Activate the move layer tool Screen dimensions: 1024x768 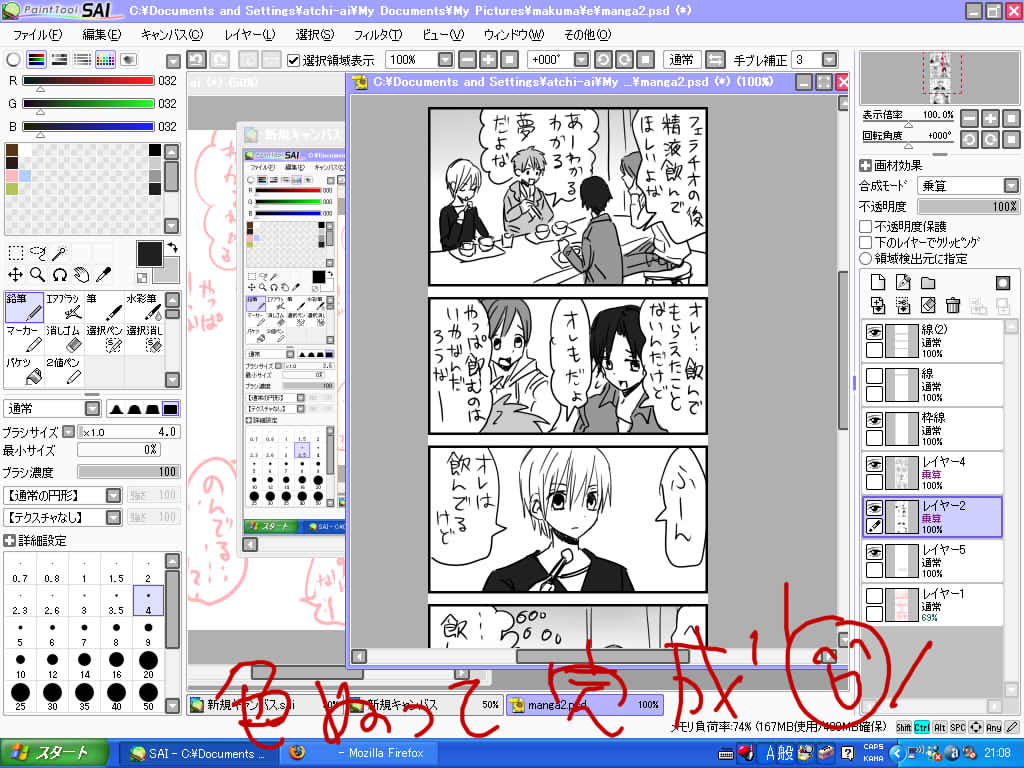coord(16,275)
